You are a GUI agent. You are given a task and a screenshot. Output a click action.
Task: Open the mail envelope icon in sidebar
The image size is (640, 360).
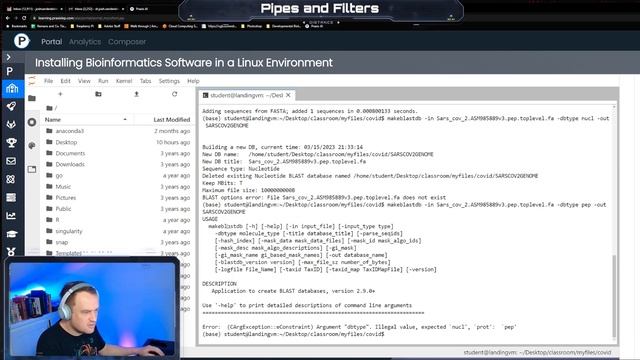point(11,161)
